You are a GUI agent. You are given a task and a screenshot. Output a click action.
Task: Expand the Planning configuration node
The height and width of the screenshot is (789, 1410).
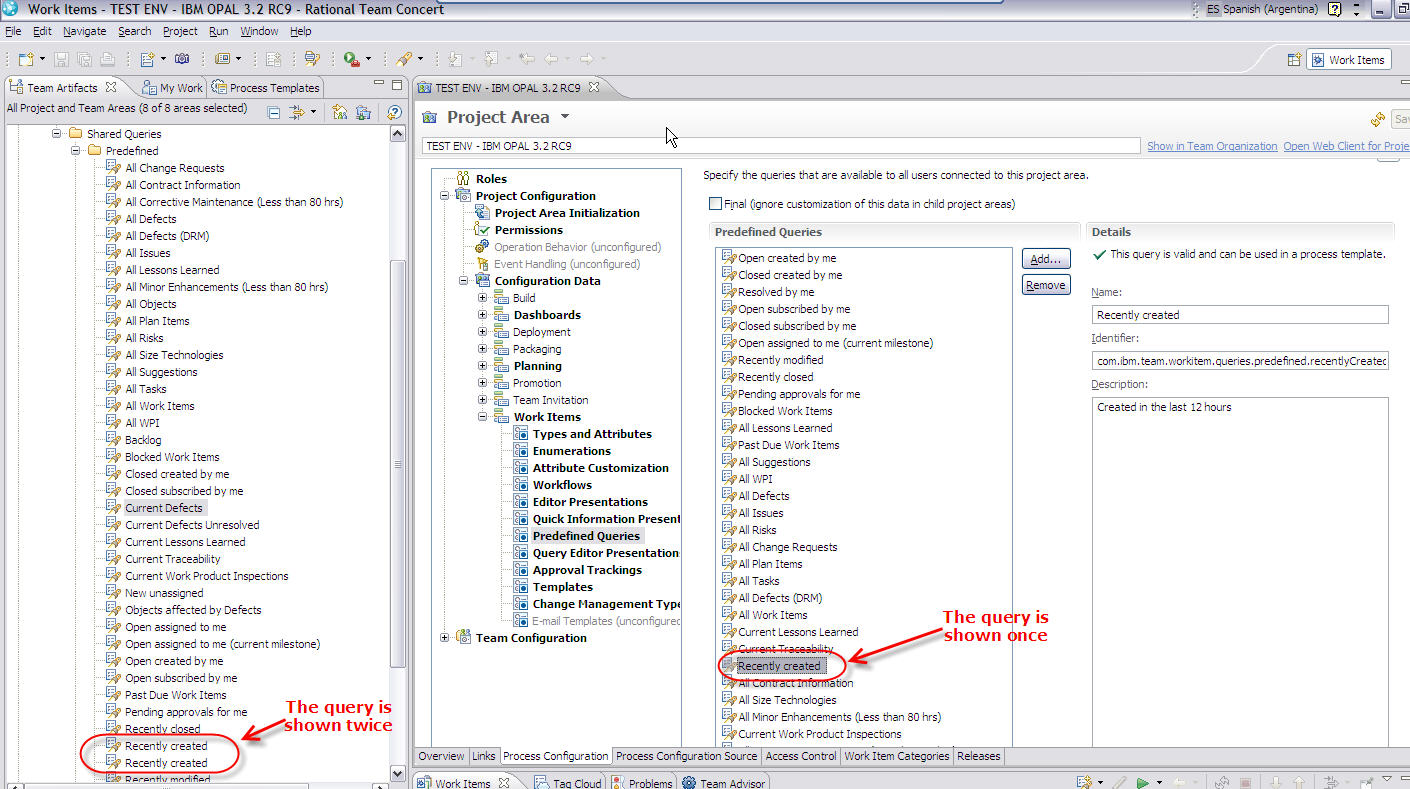(483, 366)
